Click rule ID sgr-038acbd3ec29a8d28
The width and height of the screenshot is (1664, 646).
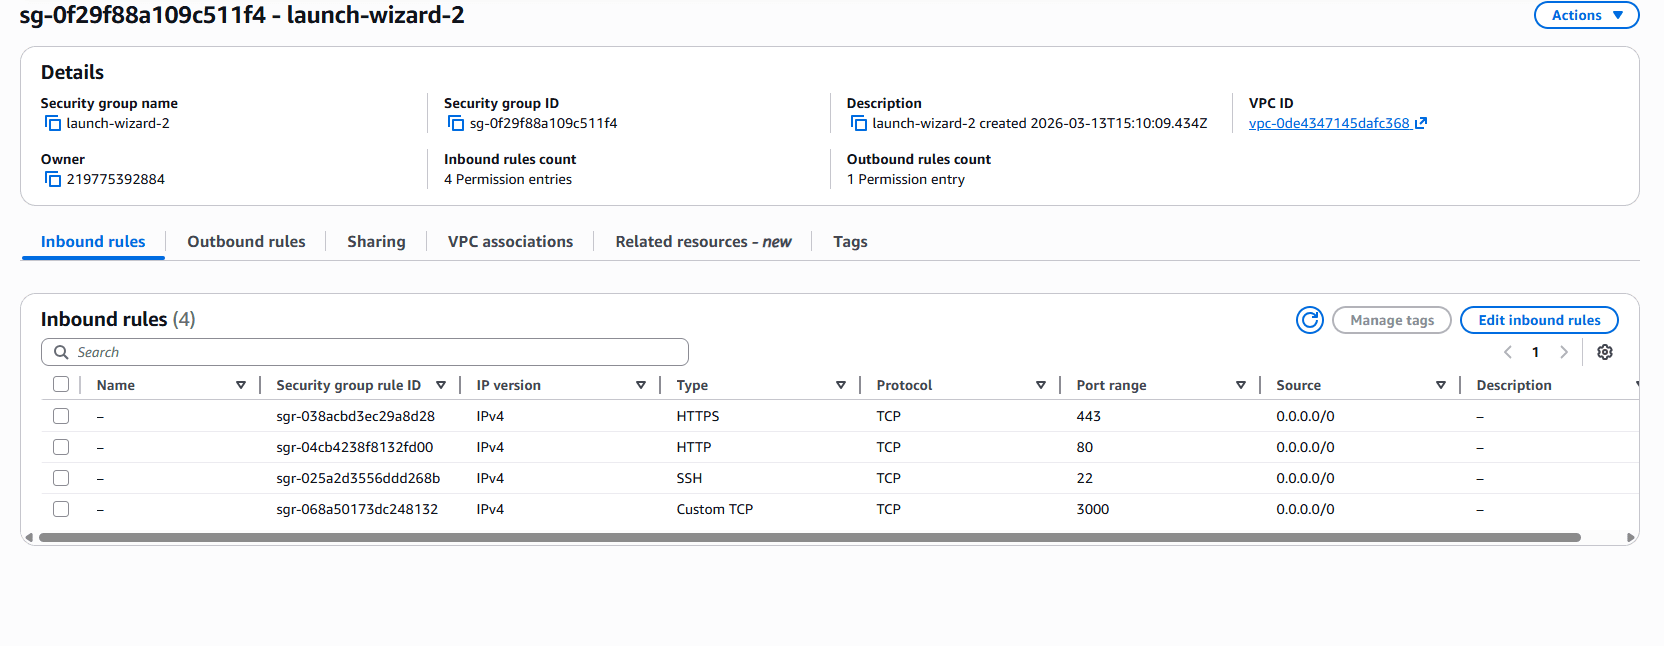tap(356, 416)
